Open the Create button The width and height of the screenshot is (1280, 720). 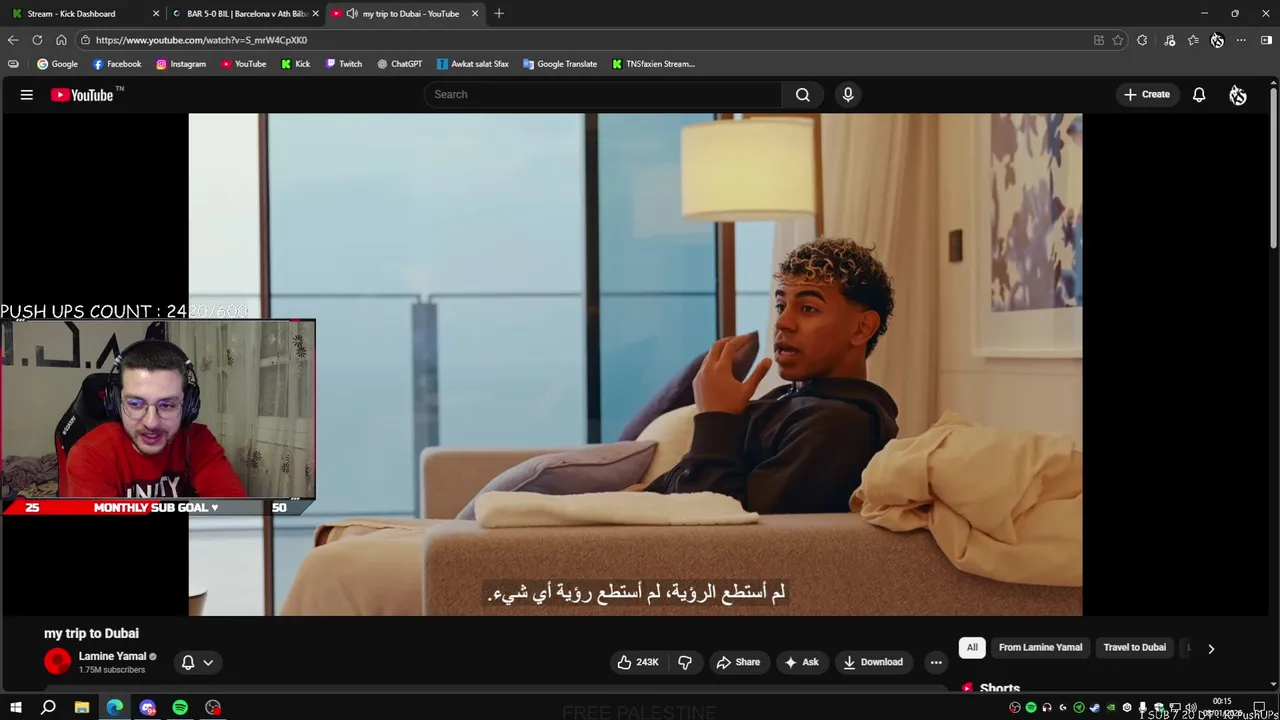(x=1146, y=95)
